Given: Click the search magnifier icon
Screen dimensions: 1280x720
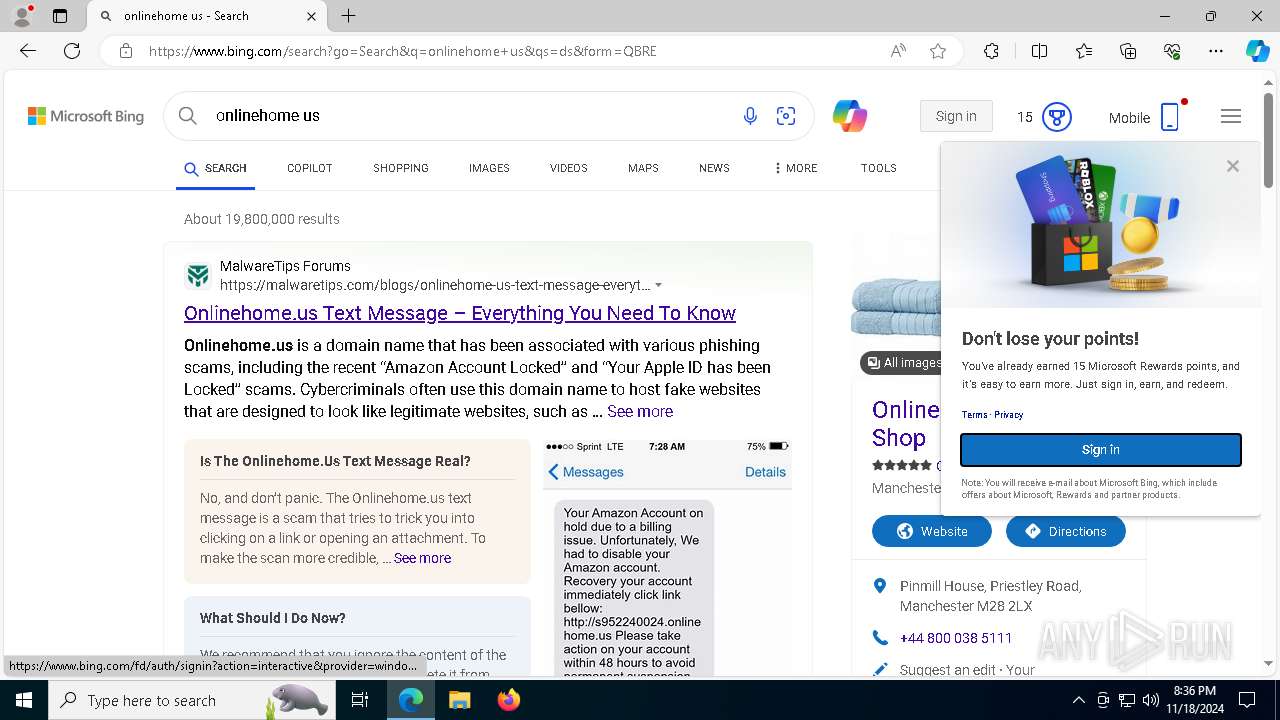Looking at the screenshot, I should coord(187,116).
